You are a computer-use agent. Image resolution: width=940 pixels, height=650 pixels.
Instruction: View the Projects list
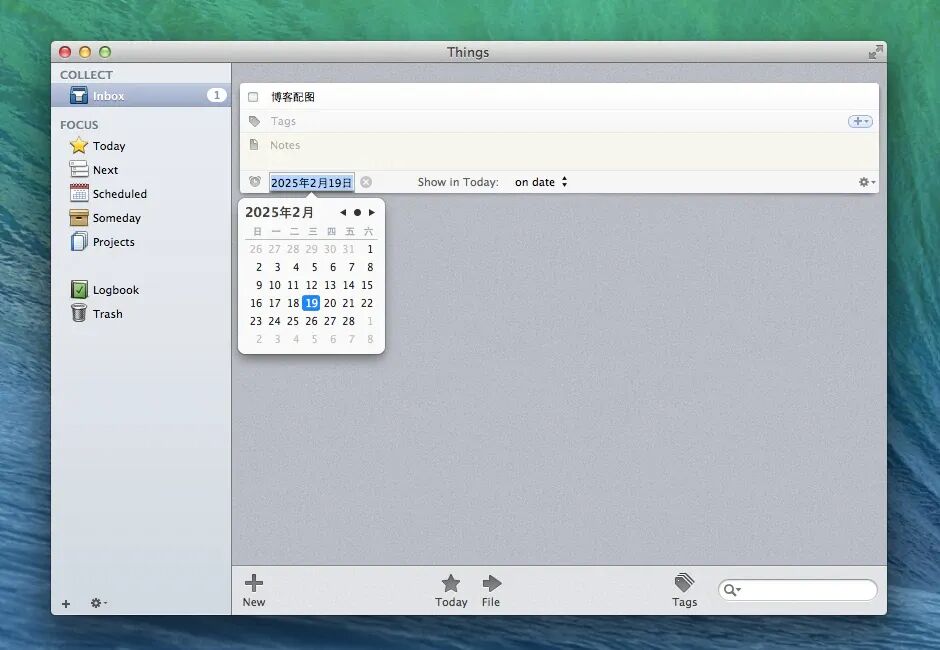(x=103, y=242)
